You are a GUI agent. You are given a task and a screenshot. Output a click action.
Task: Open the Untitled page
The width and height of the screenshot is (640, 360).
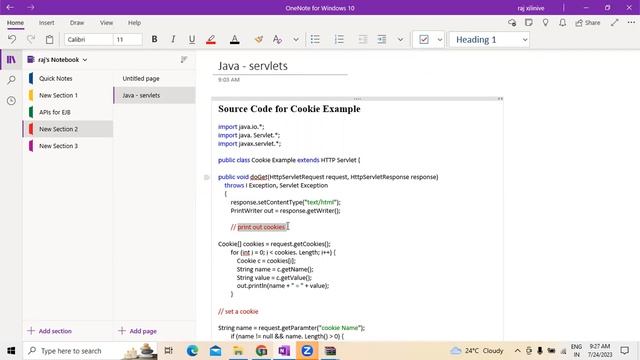[155, 78]
